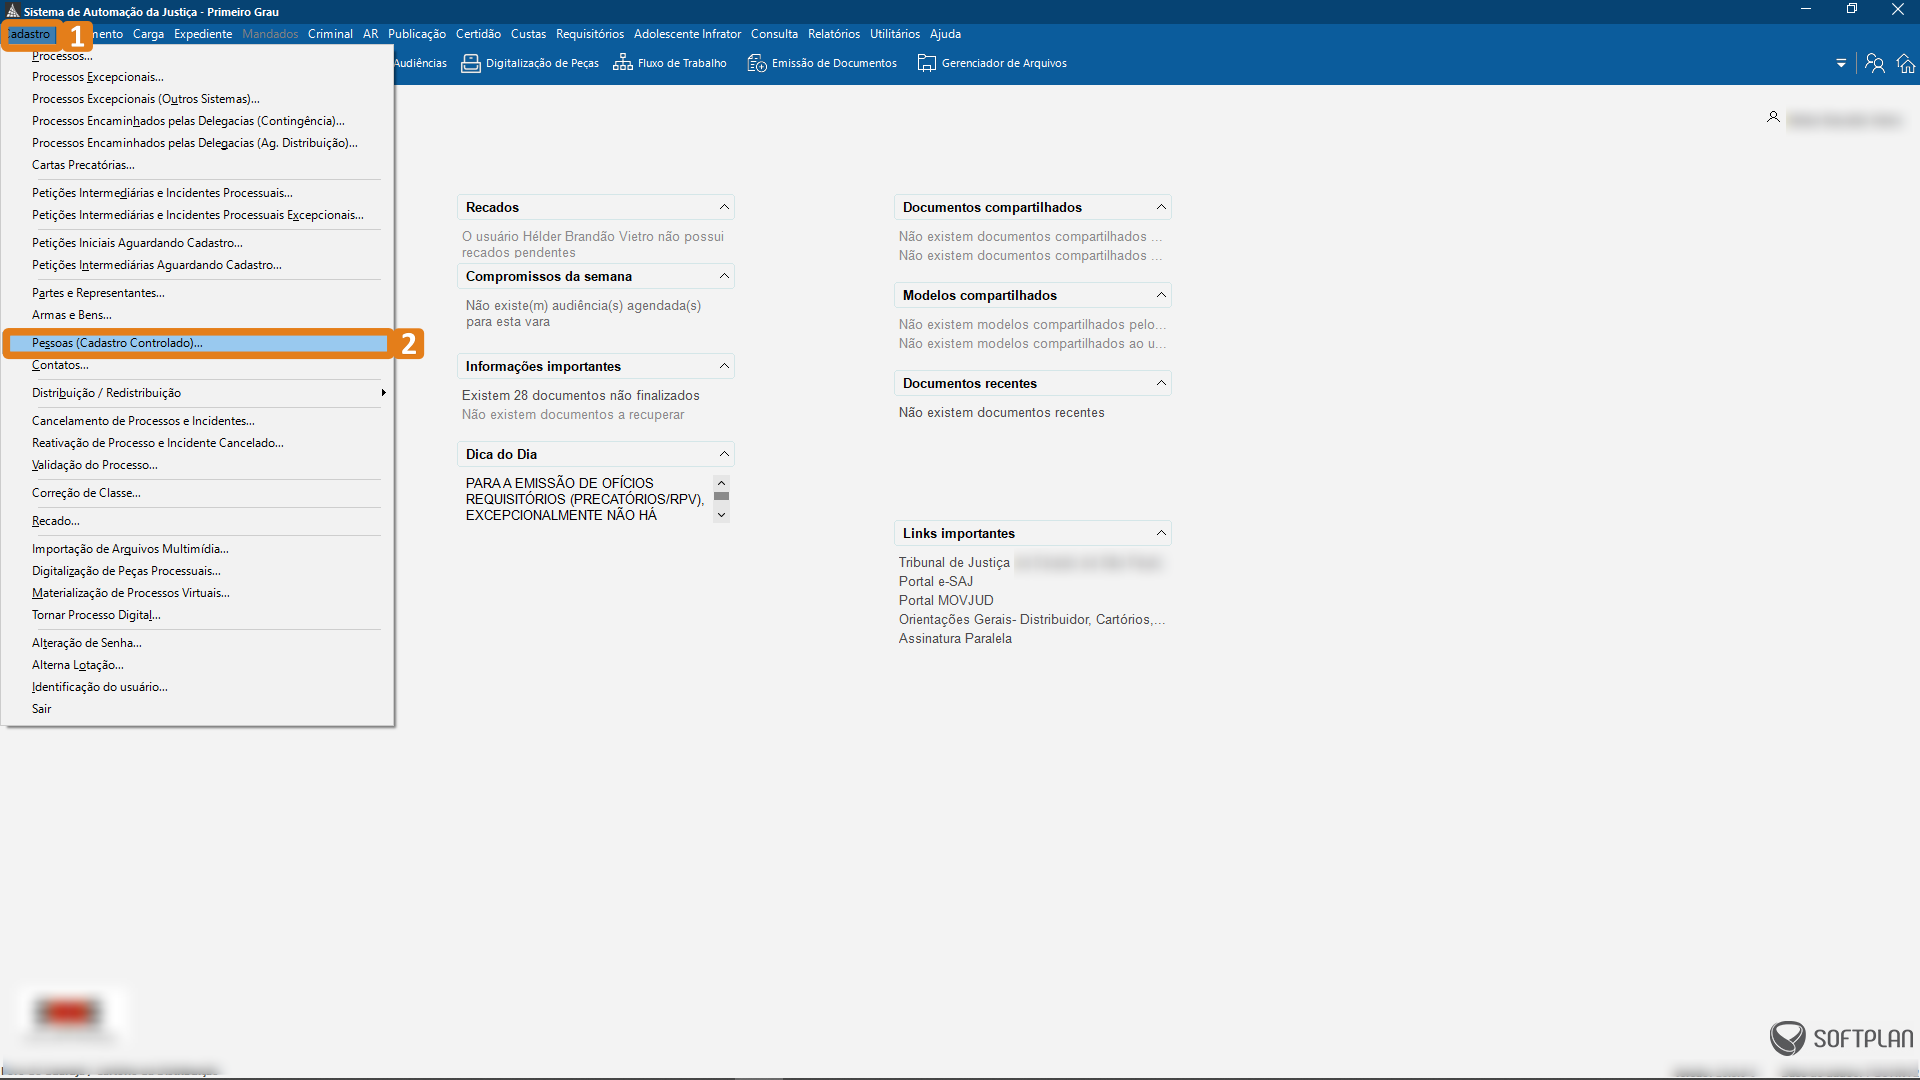Screen dimensions: 1920x1080
Task: Open Processos Excepcionais (Outros Sistemas) entry
Action: (146, 99)
